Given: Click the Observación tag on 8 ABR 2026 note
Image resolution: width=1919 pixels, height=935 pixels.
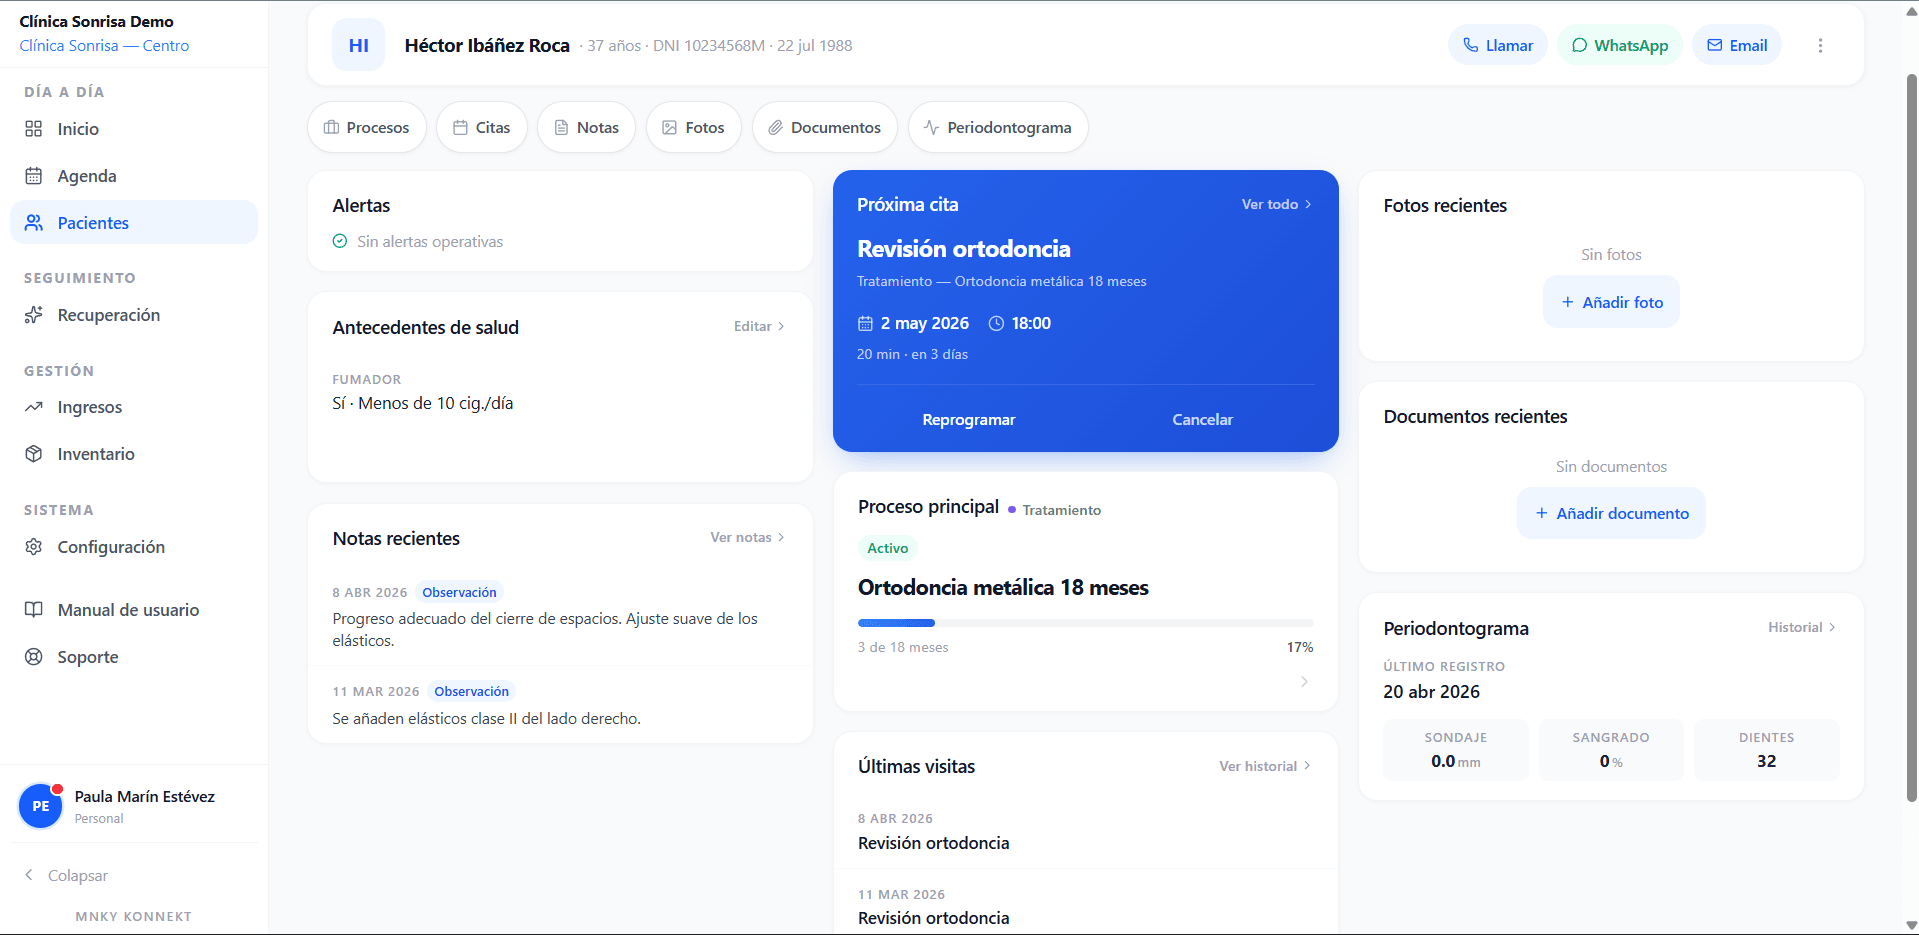Looking at the screenshot, I should (459, 592).
